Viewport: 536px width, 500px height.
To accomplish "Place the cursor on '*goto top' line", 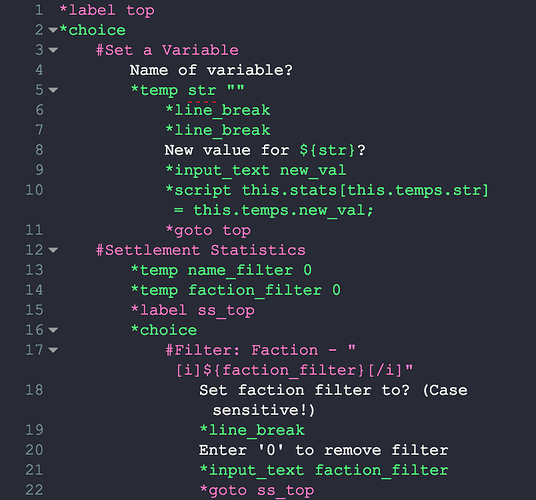I will 208,230.
